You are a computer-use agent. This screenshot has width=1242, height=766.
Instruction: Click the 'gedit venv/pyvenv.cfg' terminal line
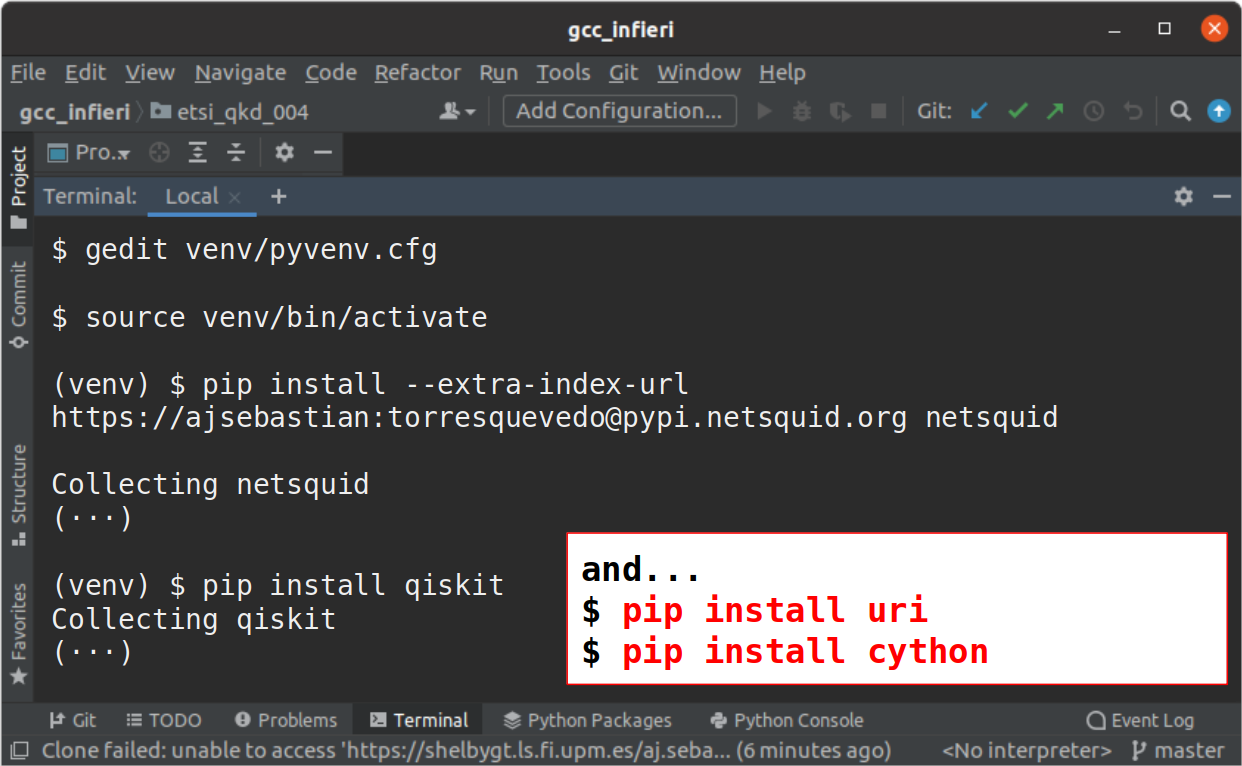245,250
